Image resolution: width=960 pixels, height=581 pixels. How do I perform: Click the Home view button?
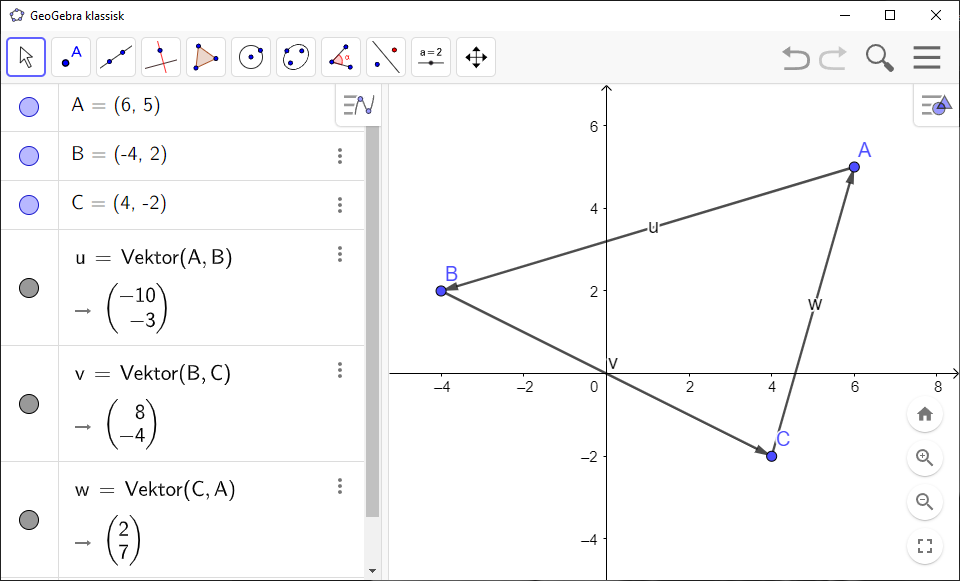tap(925, 413)
